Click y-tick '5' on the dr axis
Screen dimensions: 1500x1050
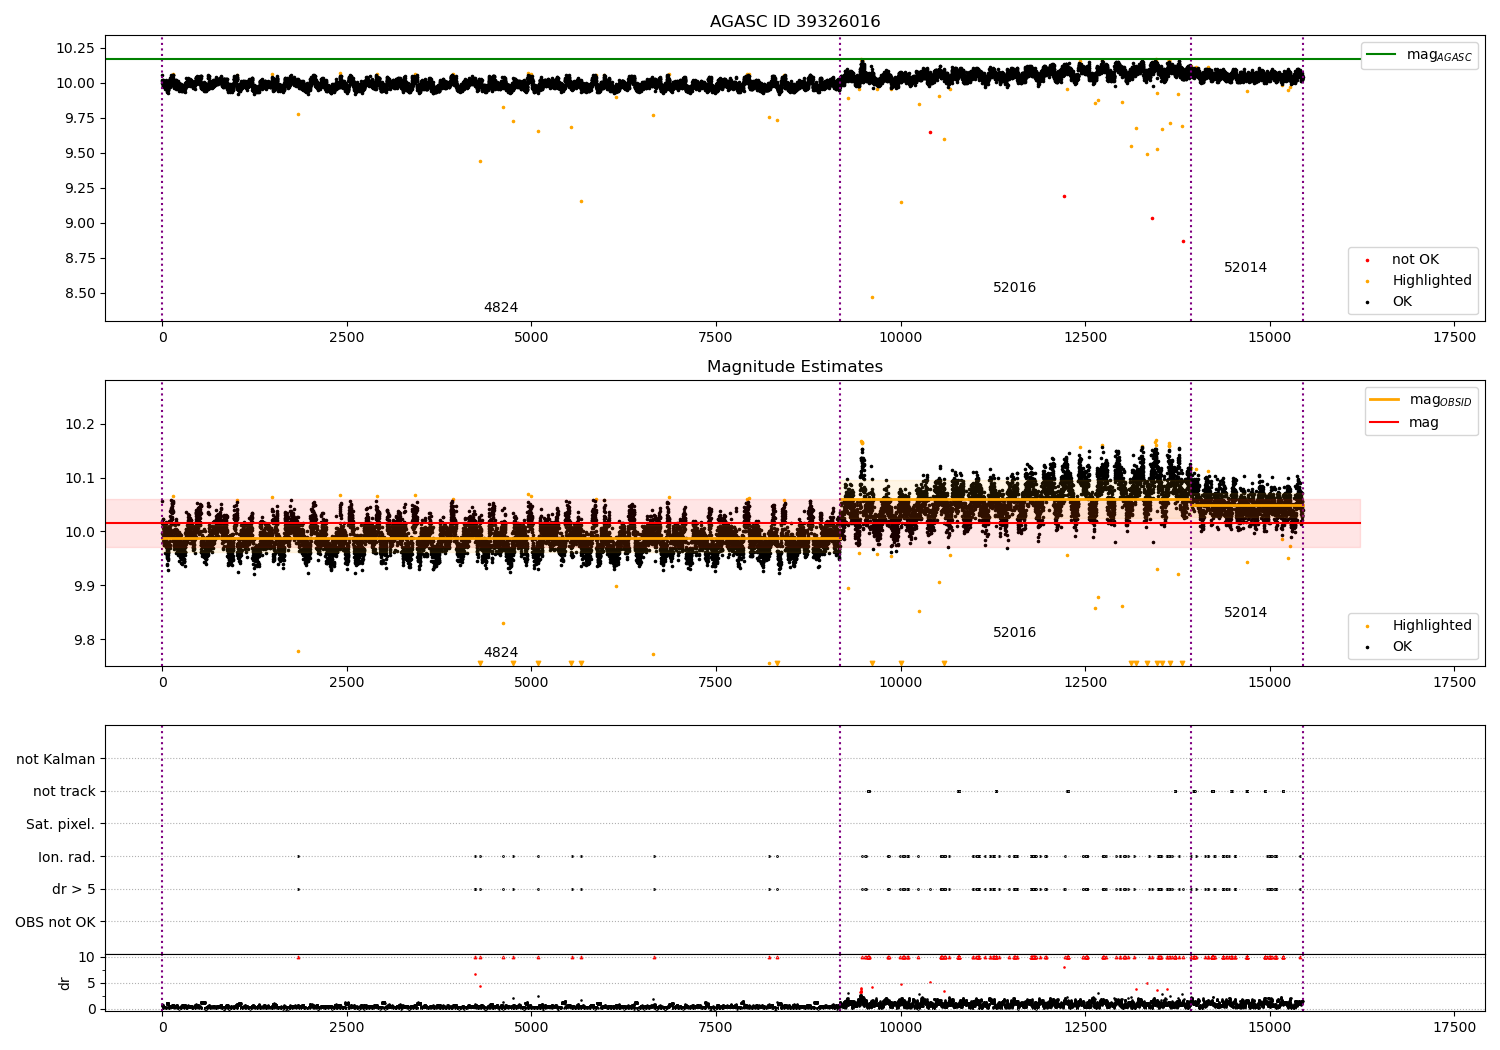91,983
